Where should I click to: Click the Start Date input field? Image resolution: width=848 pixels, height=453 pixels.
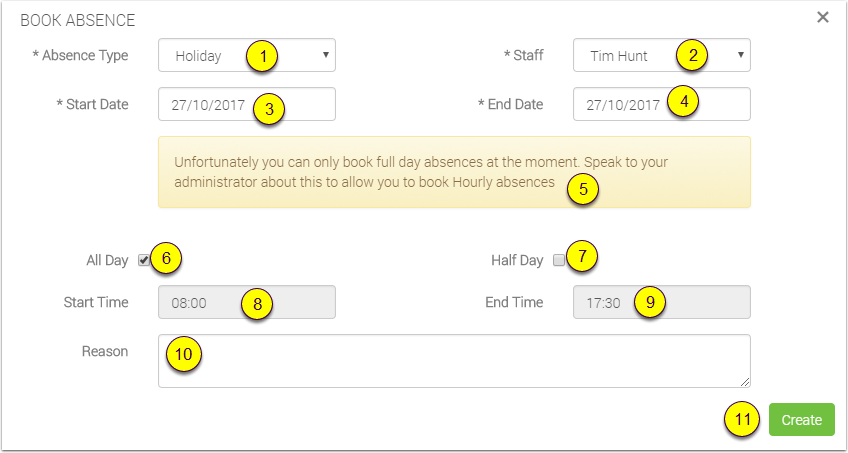point(205,104)
